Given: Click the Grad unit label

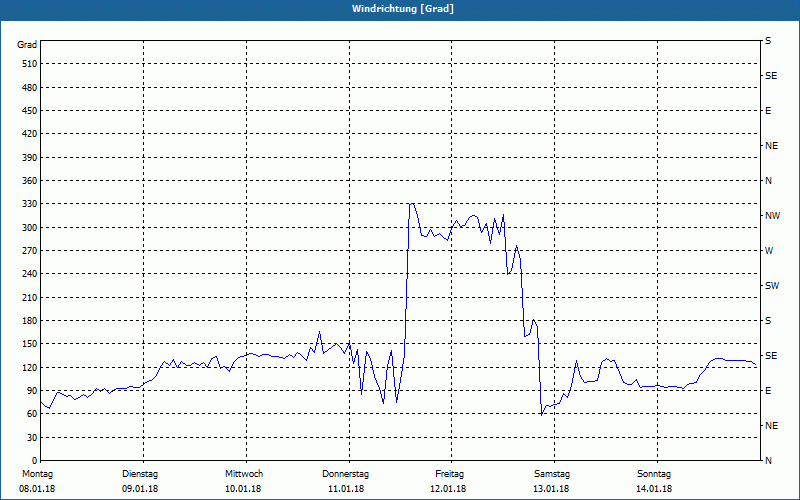Looking at the screenshot, I should [27, 45].
